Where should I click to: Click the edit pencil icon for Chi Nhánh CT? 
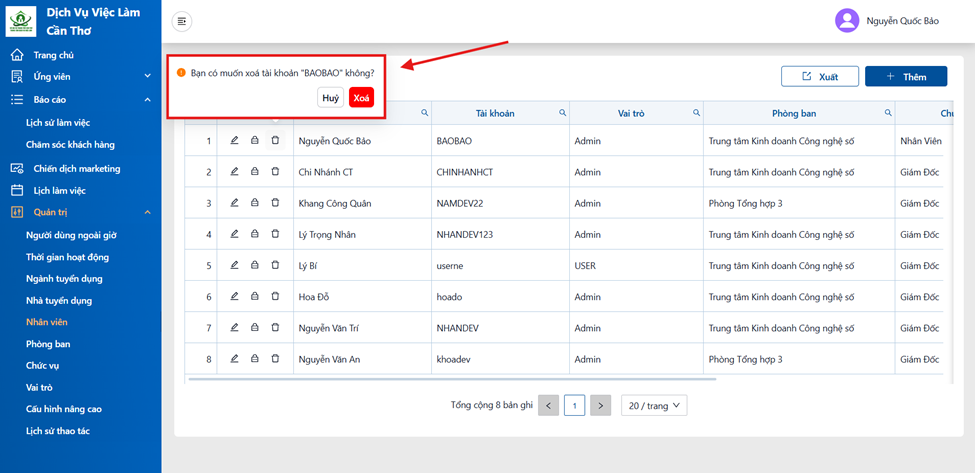point(234,172)
